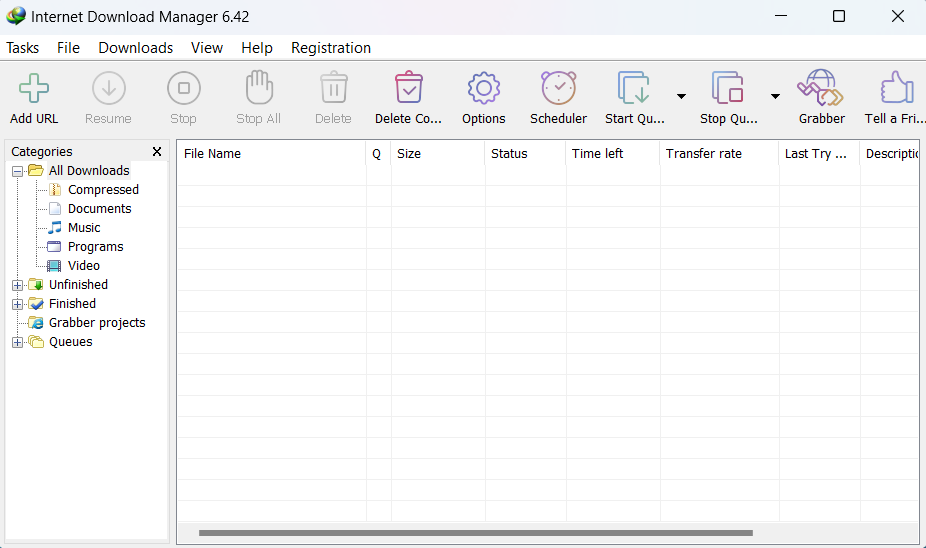This screenshot has height=548, width=926.
Task: Select the Music category
Action: [84, 227]
